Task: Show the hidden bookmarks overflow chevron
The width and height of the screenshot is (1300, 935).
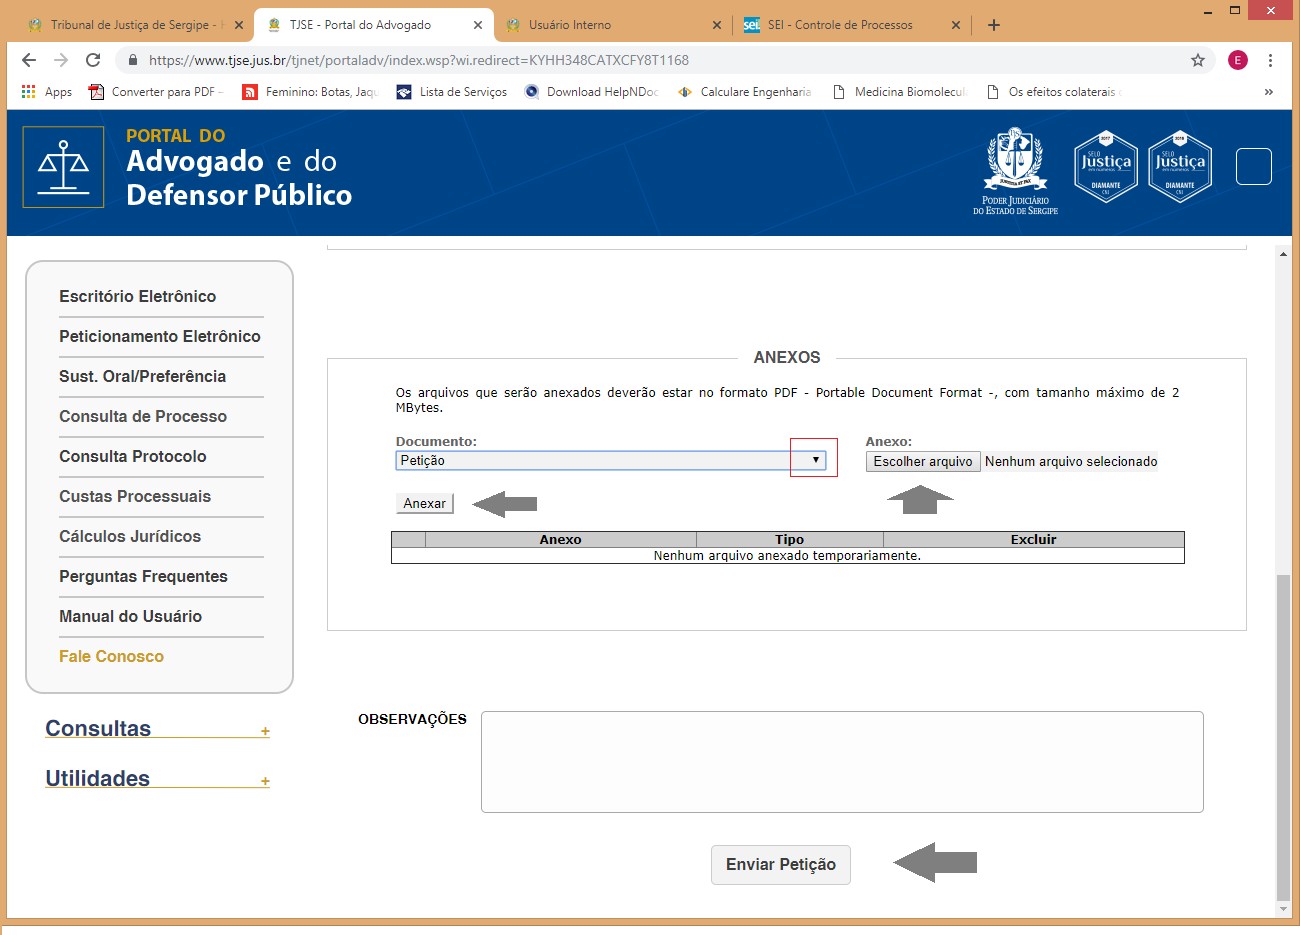Action: coord(1268,92)
